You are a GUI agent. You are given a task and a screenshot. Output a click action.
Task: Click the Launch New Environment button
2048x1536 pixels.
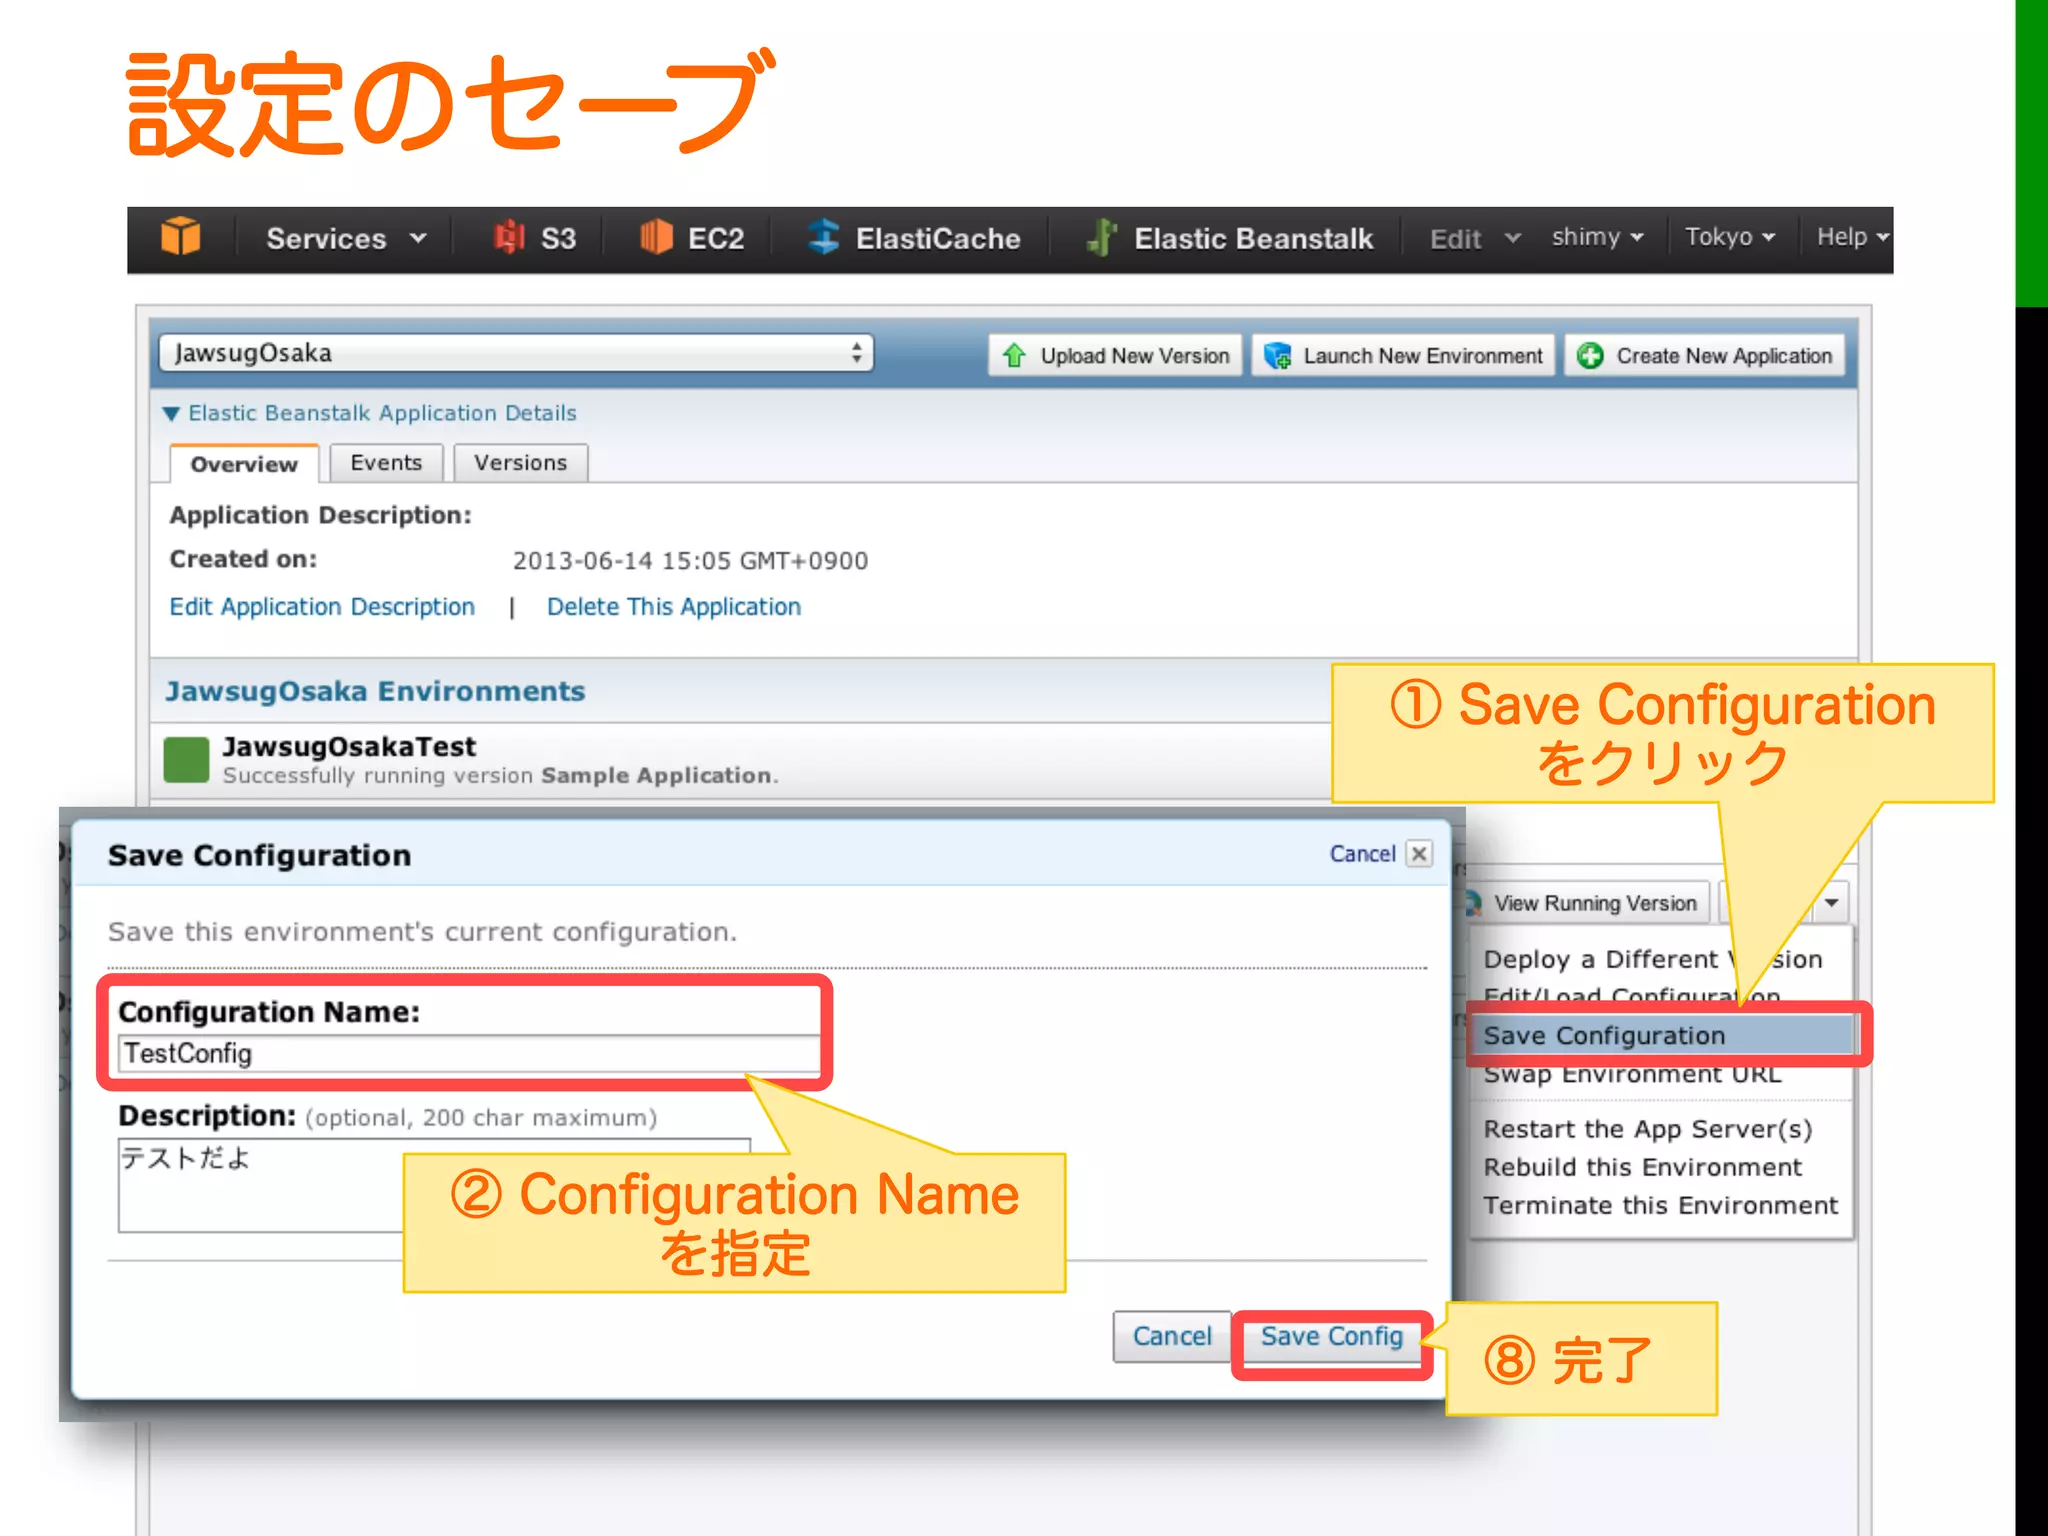point(1403,355)
